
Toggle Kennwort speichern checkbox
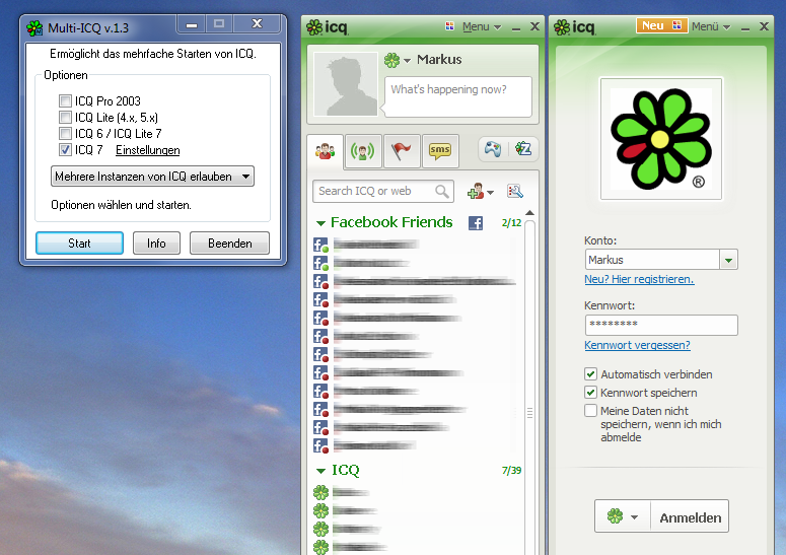click(x=591, y=393)
